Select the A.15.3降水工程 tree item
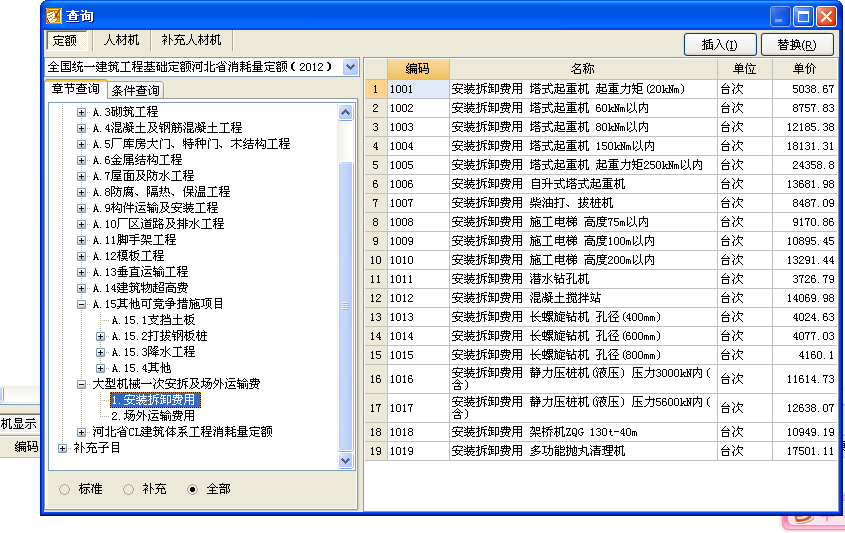This screenshot has height=533, width=845. tap(153, 352)
